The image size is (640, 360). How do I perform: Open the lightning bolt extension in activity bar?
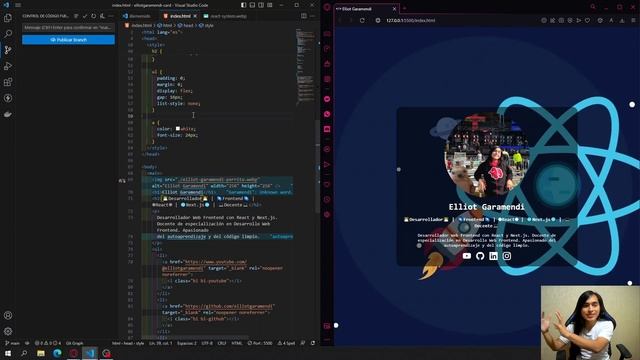tap(8, 98)
